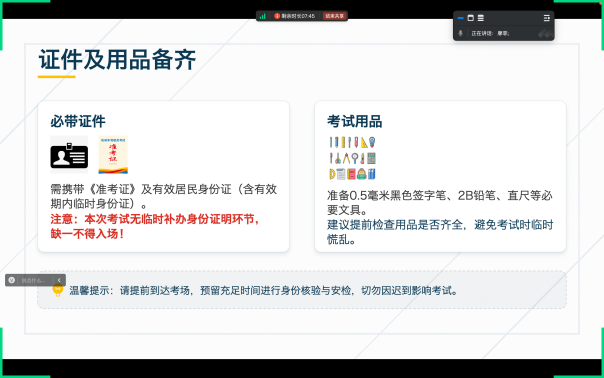This screenshot has width=604, height=378.
Task: Click the 准考证 admission ticket image
Action: click(113, 155)
